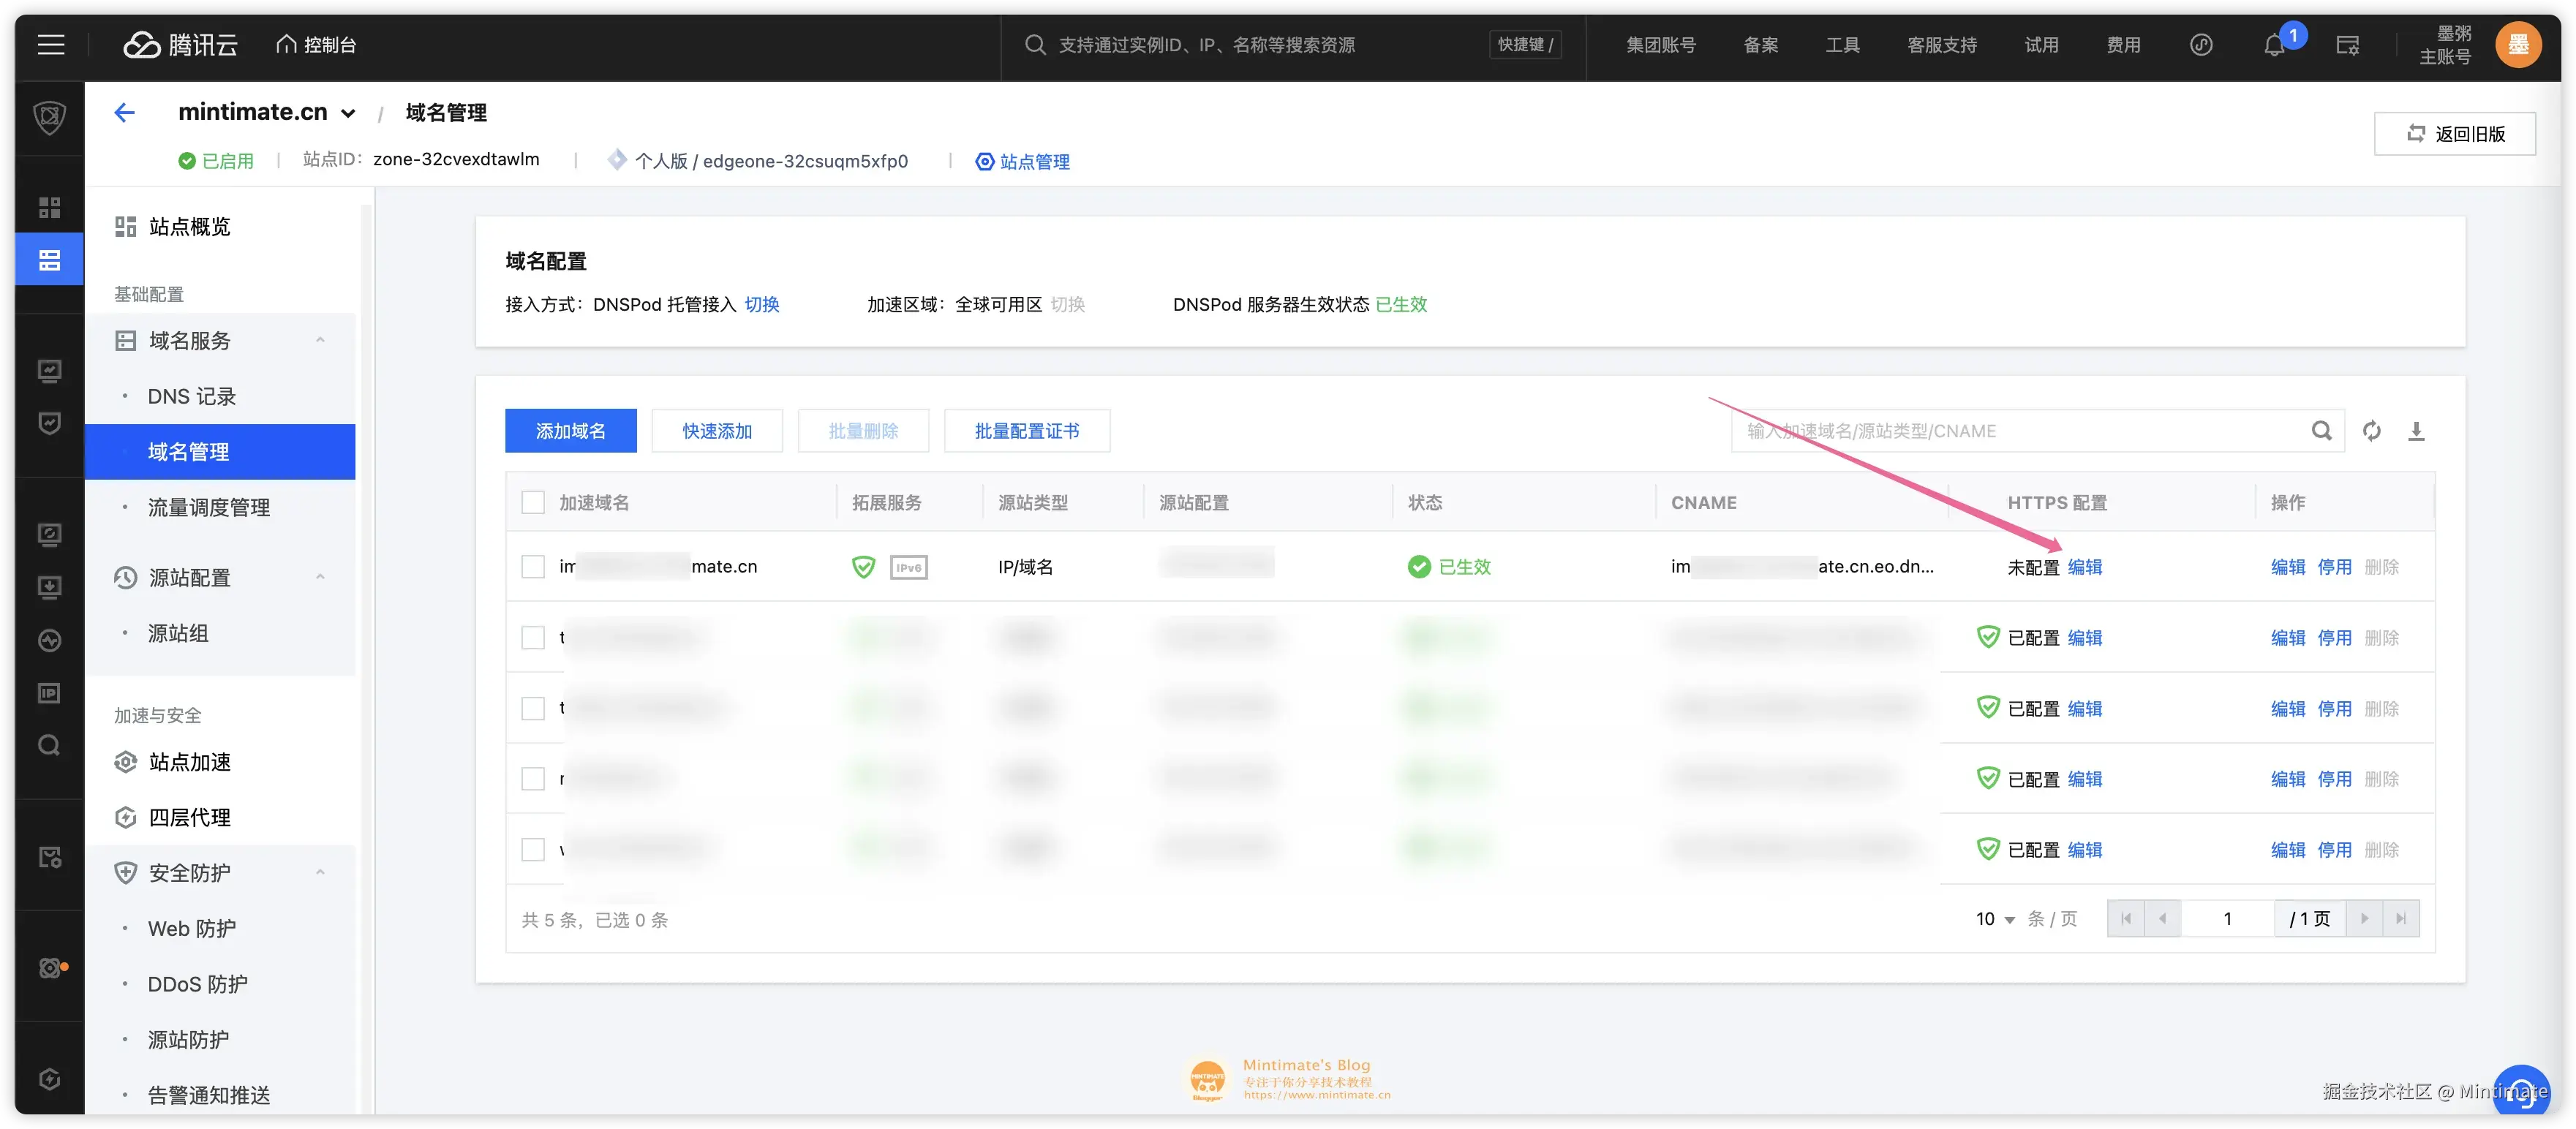Click 工具 in the top bar
Screen dimensions: 2576x1129
[x=1842, y=45]
